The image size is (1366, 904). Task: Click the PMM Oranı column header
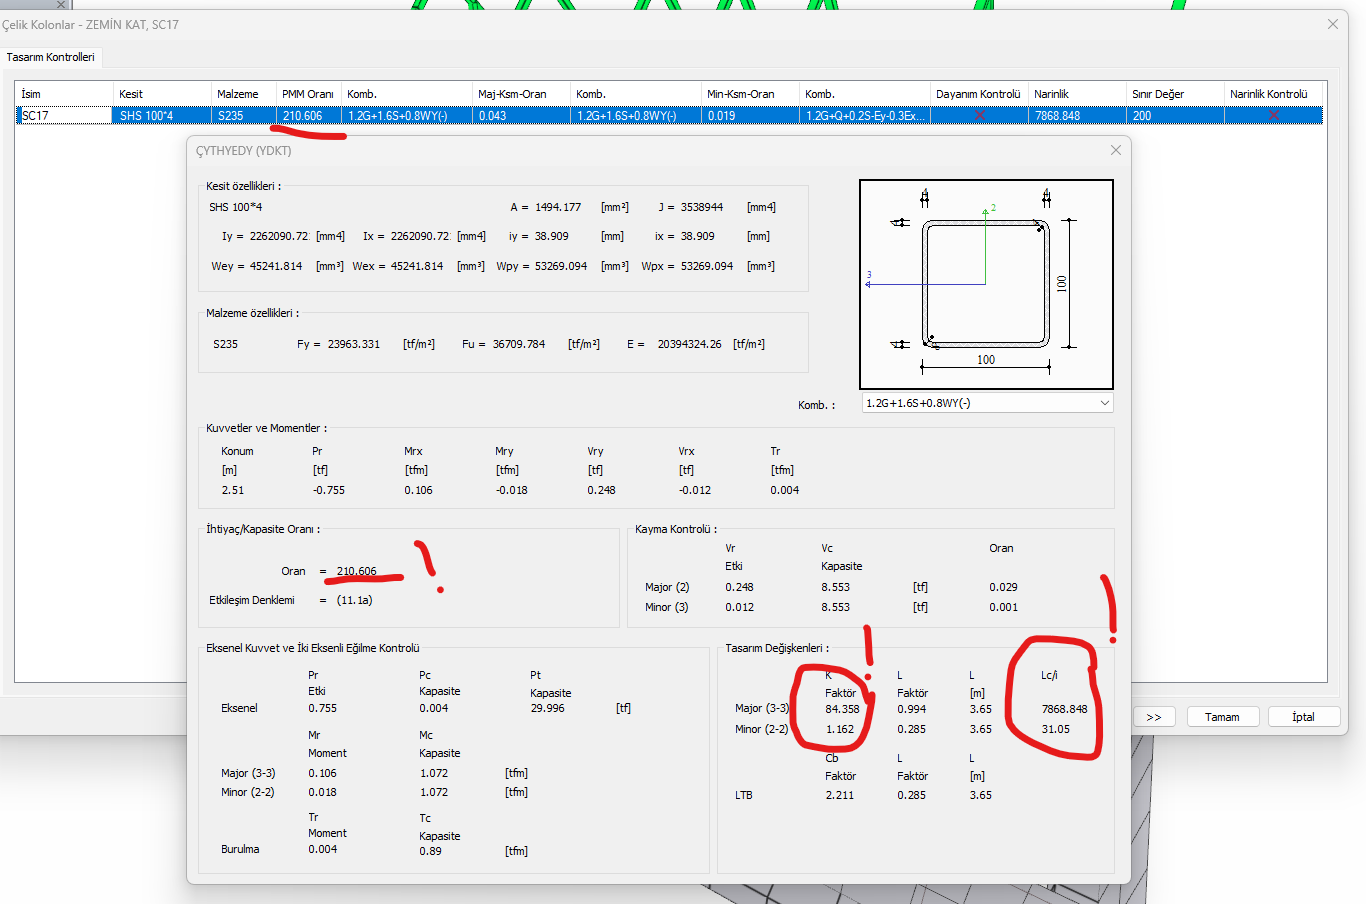click(308, 94)
